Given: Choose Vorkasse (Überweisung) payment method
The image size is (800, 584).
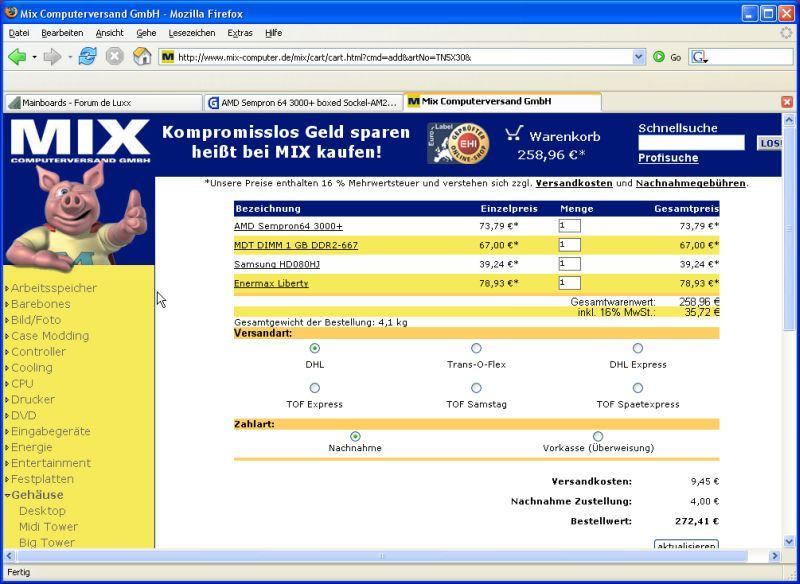Looking at the screenshot, I should click(x=598, y=437).
